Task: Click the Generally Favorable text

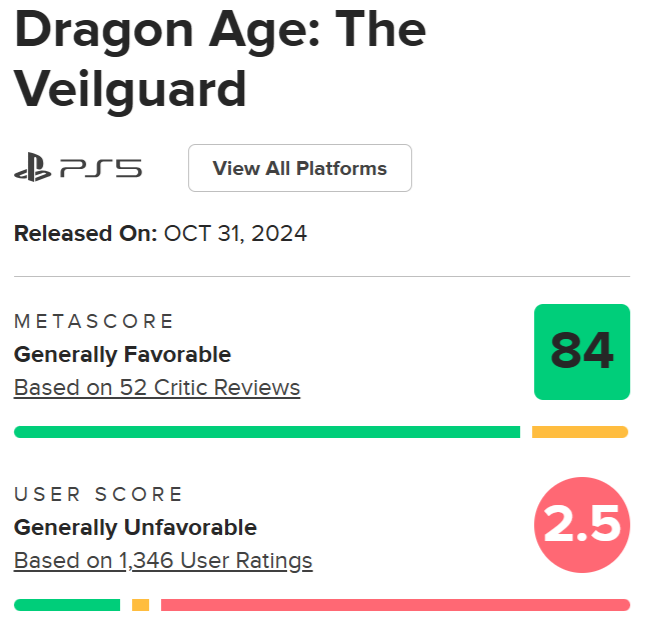Action: (122, 354)
